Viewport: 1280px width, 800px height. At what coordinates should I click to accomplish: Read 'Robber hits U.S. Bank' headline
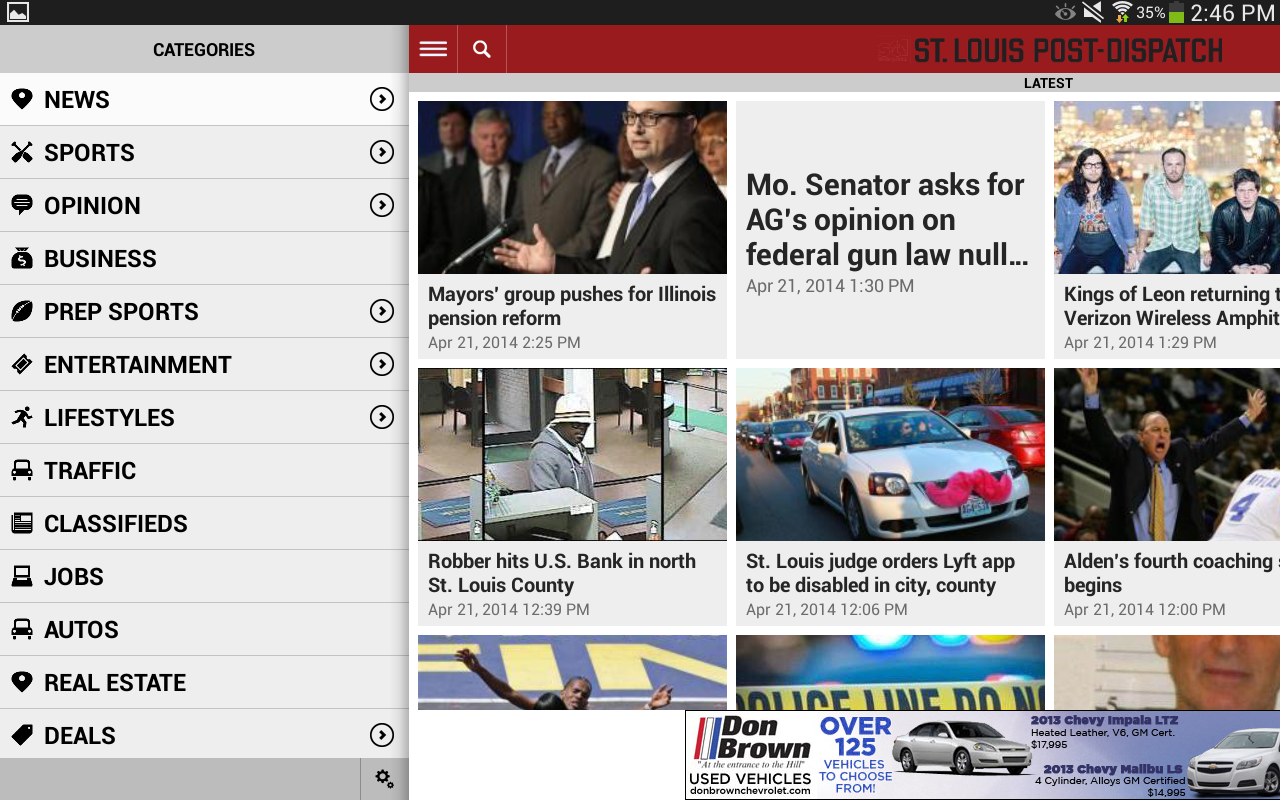(562, 573)
